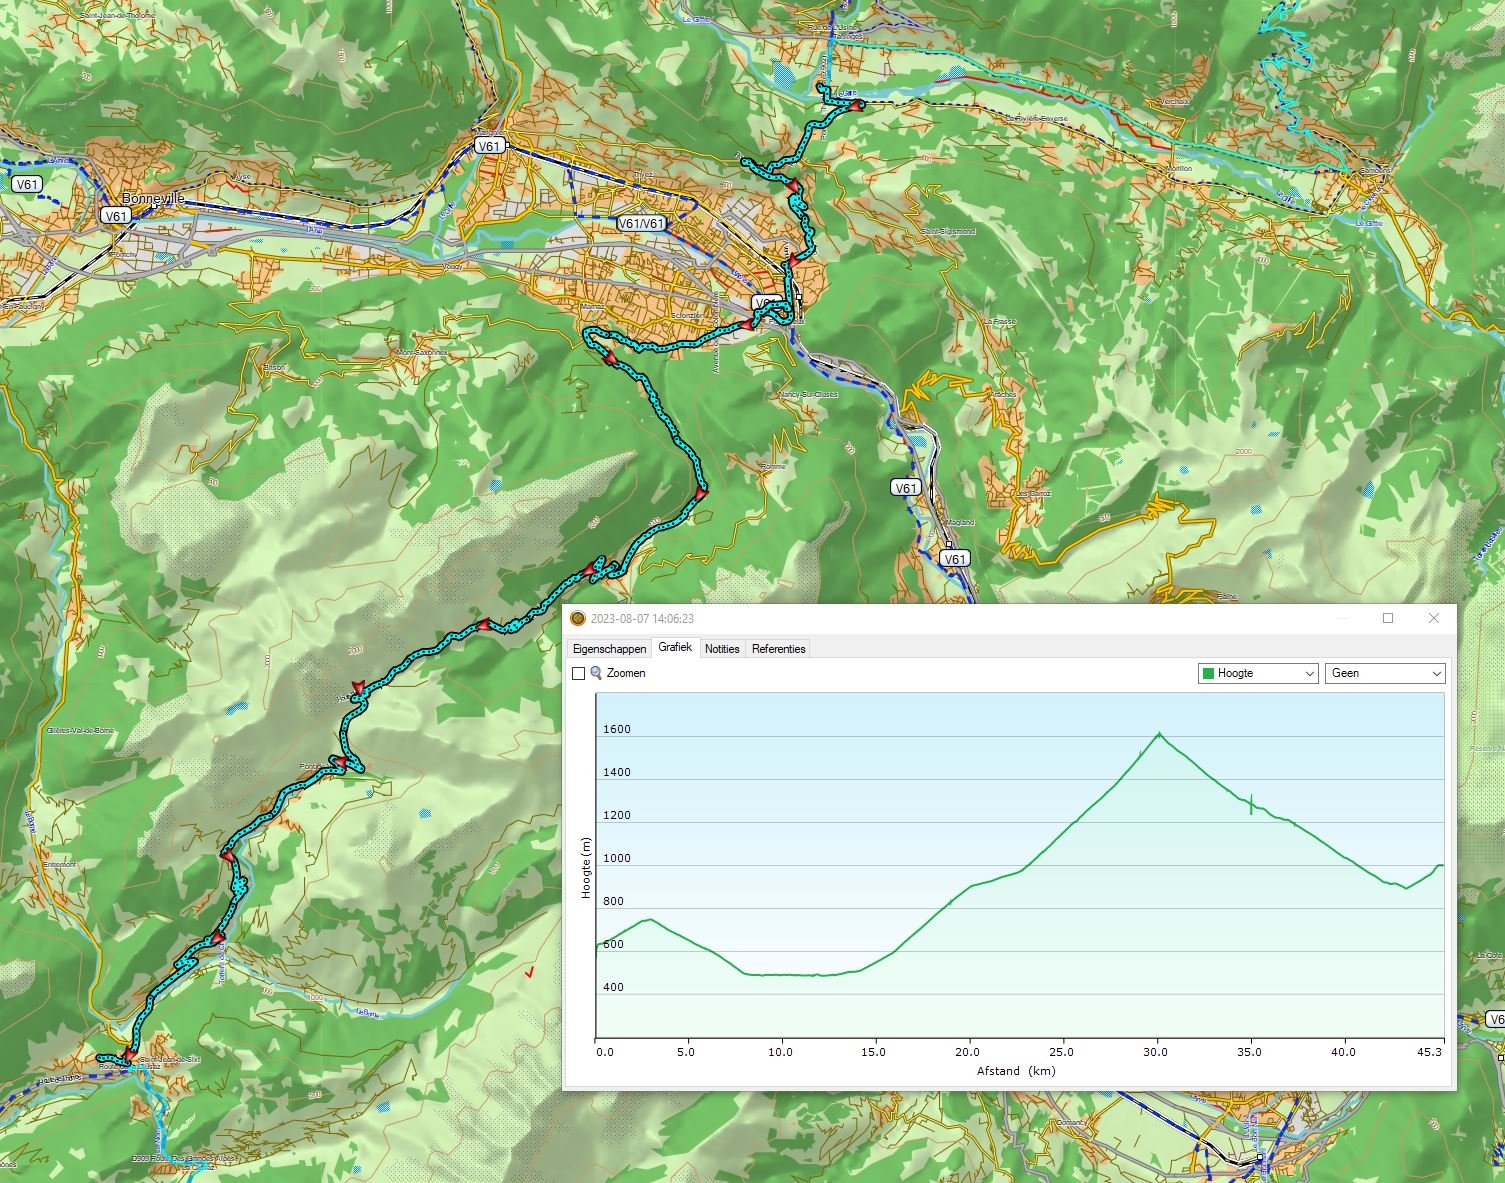The height and width of the screenshot is (1183, 1505).
Task: Go to the Referenties tab
Action: [x=778, y=649]
